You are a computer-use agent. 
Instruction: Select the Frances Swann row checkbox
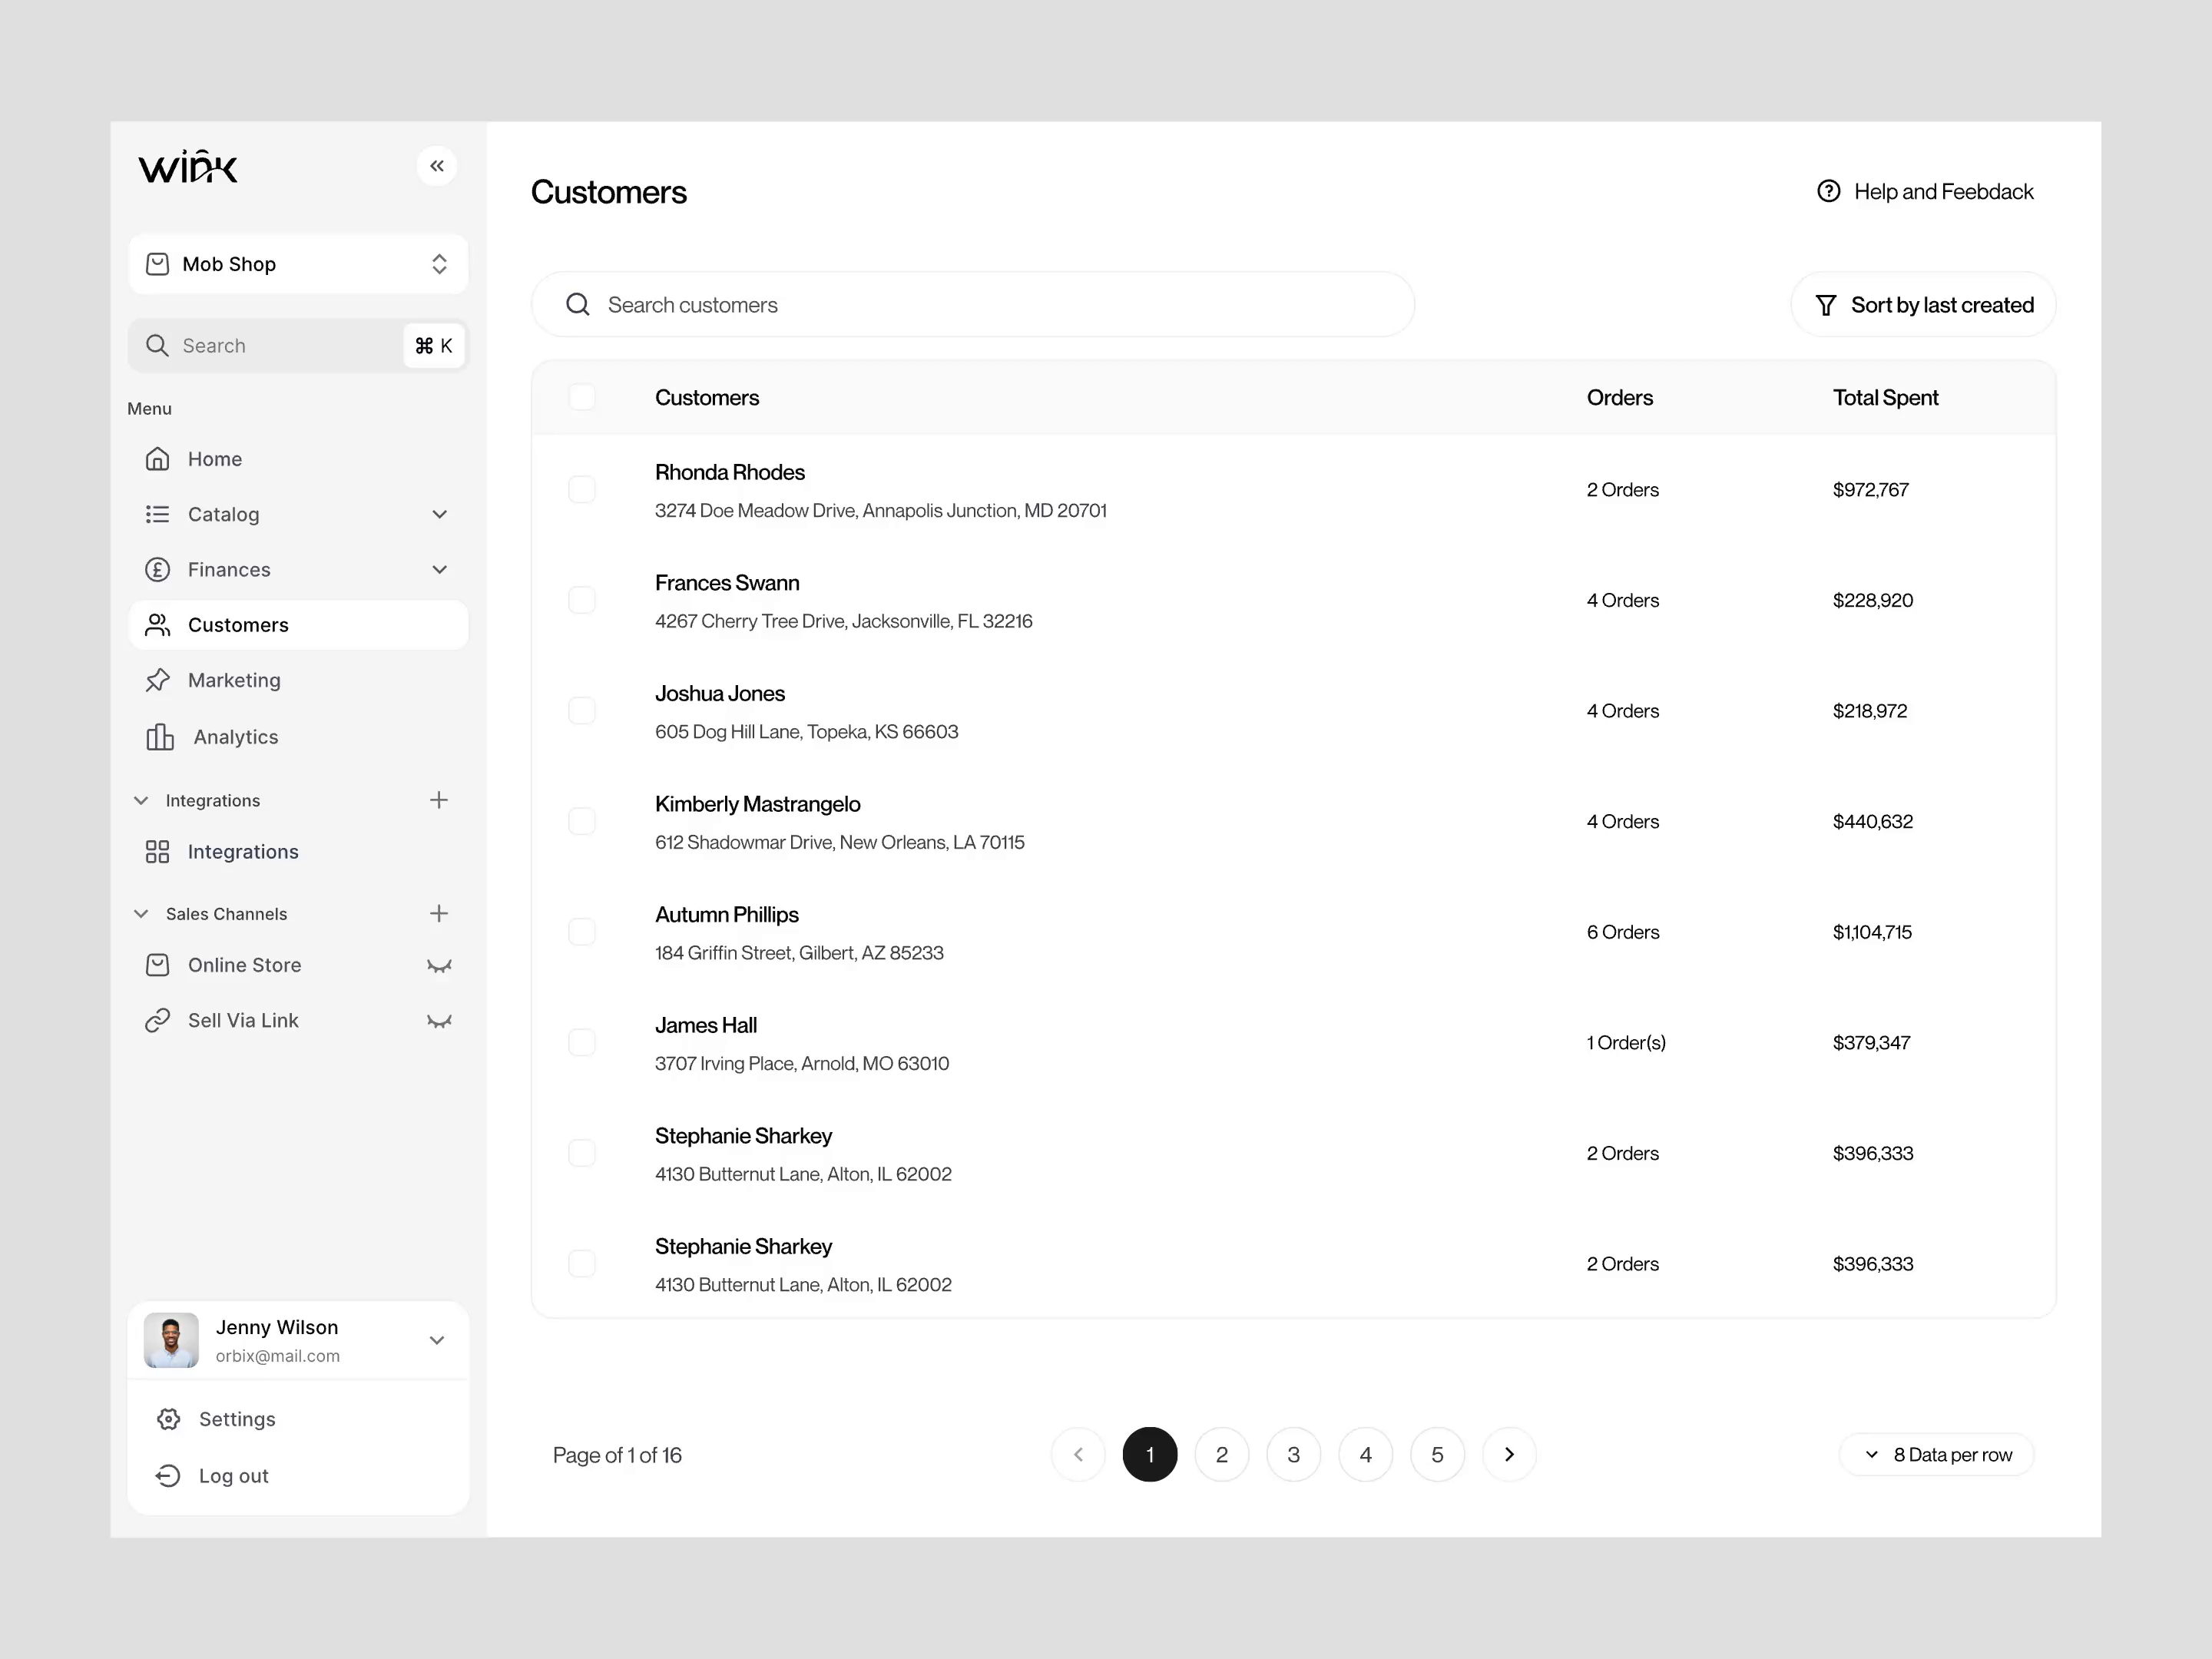point(582,600)
